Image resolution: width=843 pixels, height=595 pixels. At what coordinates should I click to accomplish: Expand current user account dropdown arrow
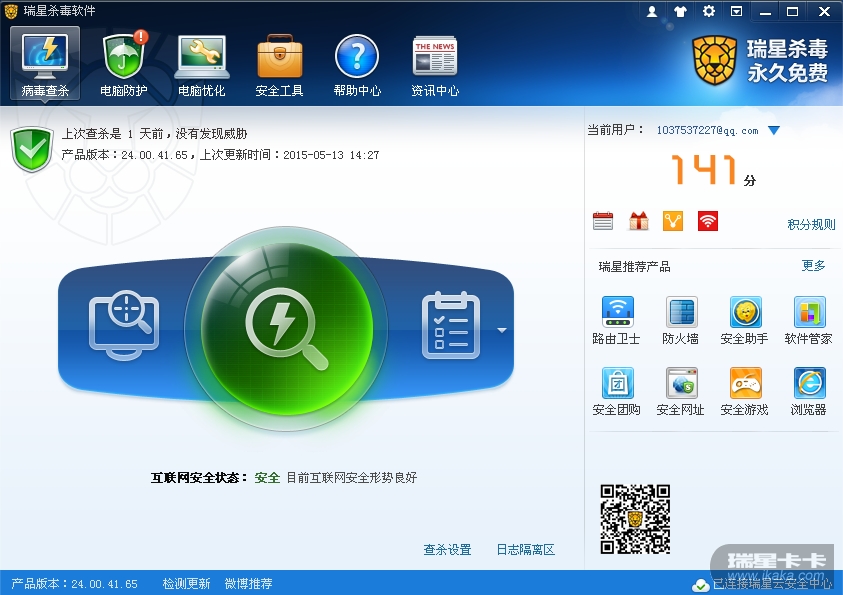[774, 130]
